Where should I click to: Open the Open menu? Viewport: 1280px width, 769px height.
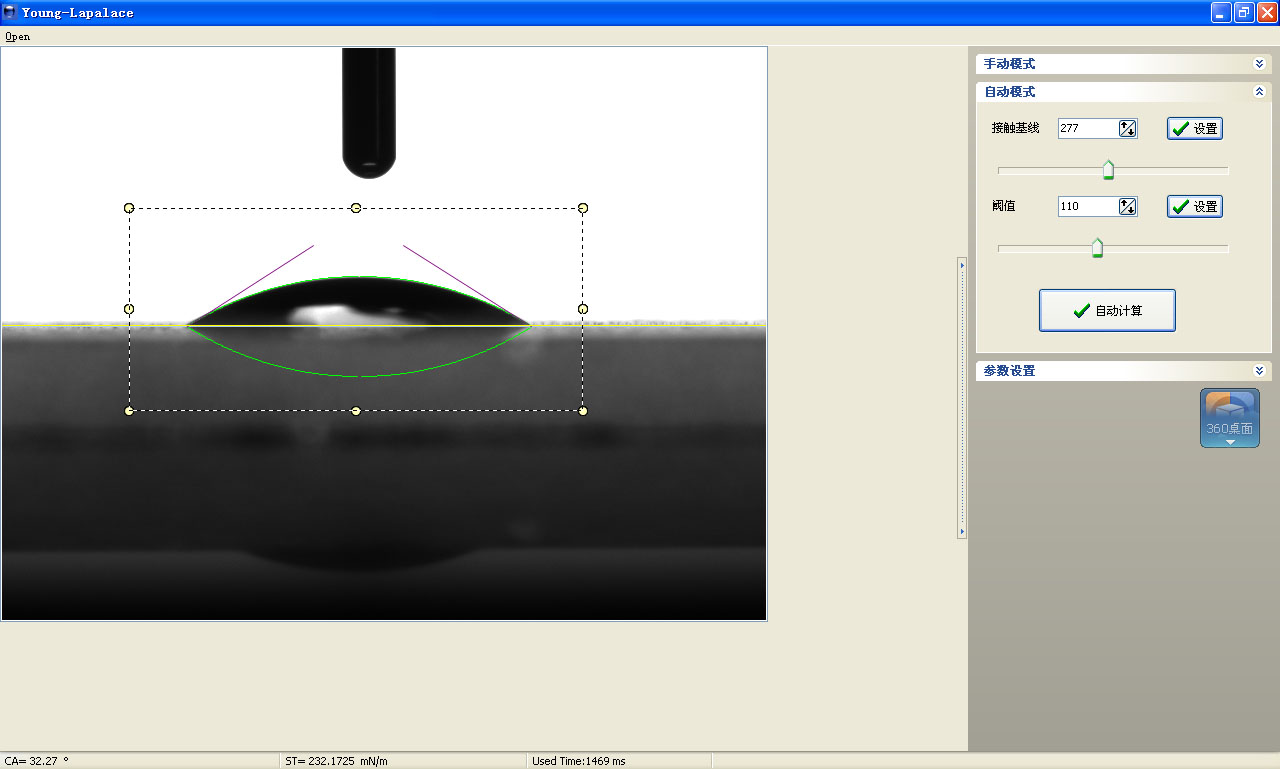(x=17, y=36)
